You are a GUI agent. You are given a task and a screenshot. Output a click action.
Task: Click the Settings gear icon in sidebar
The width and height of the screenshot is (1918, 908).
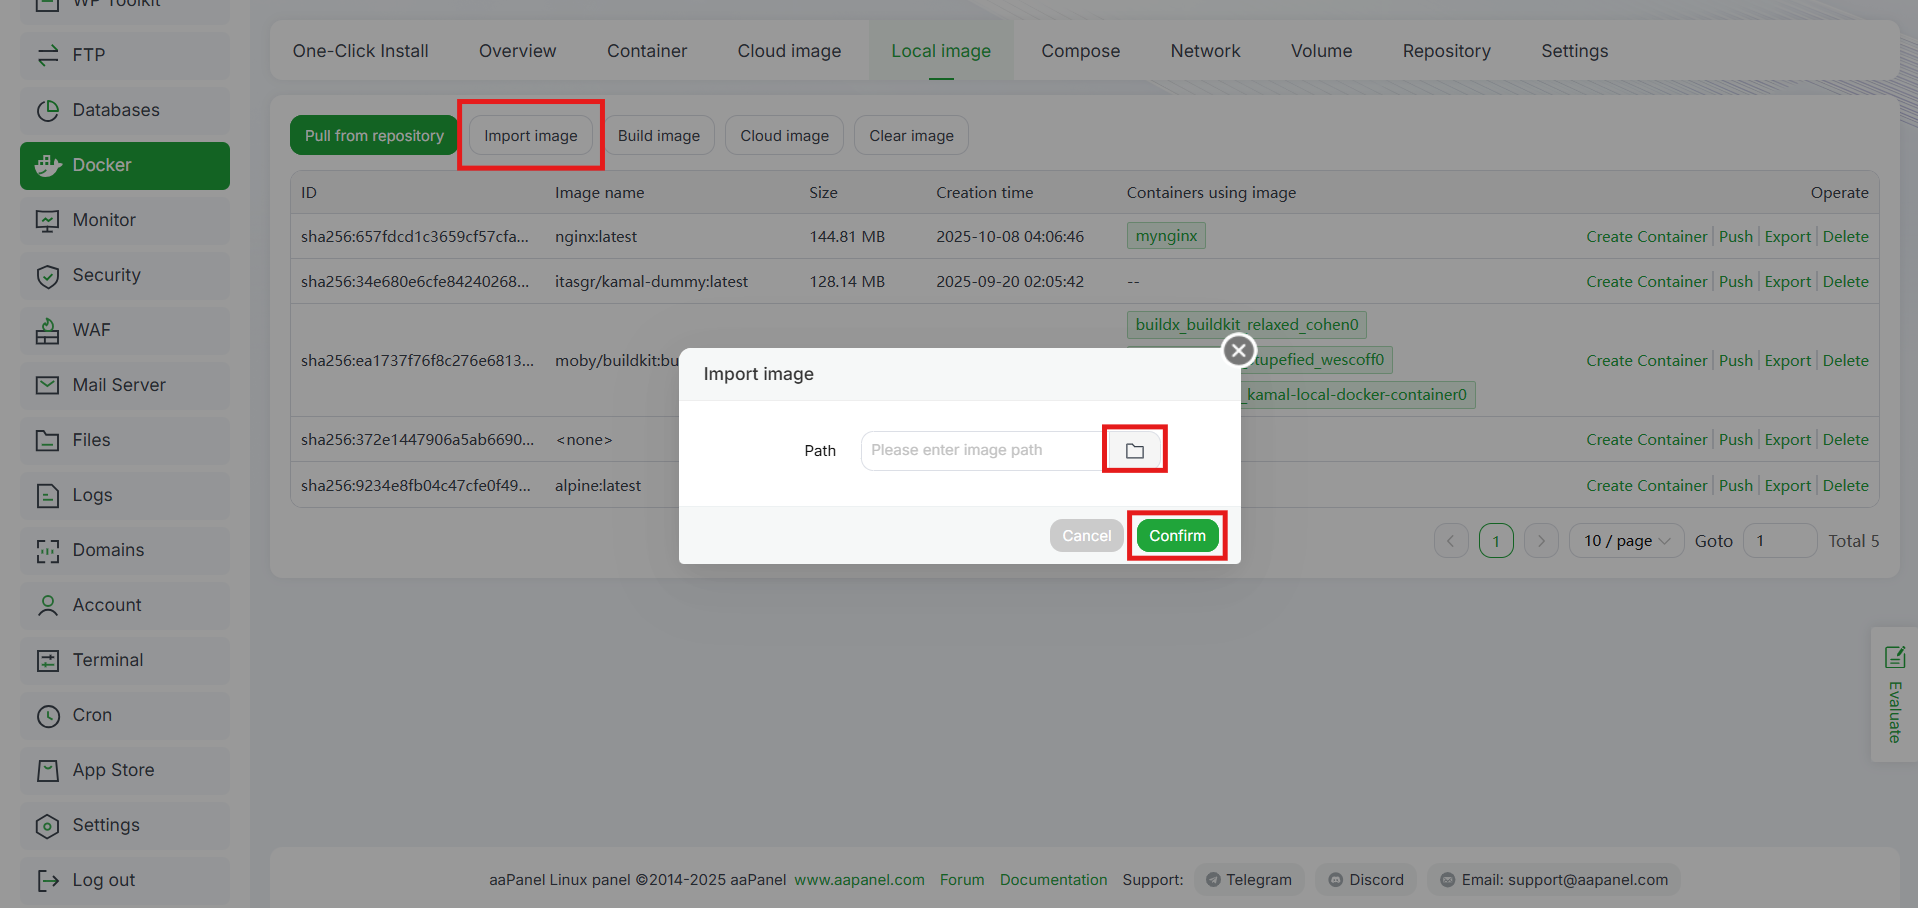click(x=48, y=825)
